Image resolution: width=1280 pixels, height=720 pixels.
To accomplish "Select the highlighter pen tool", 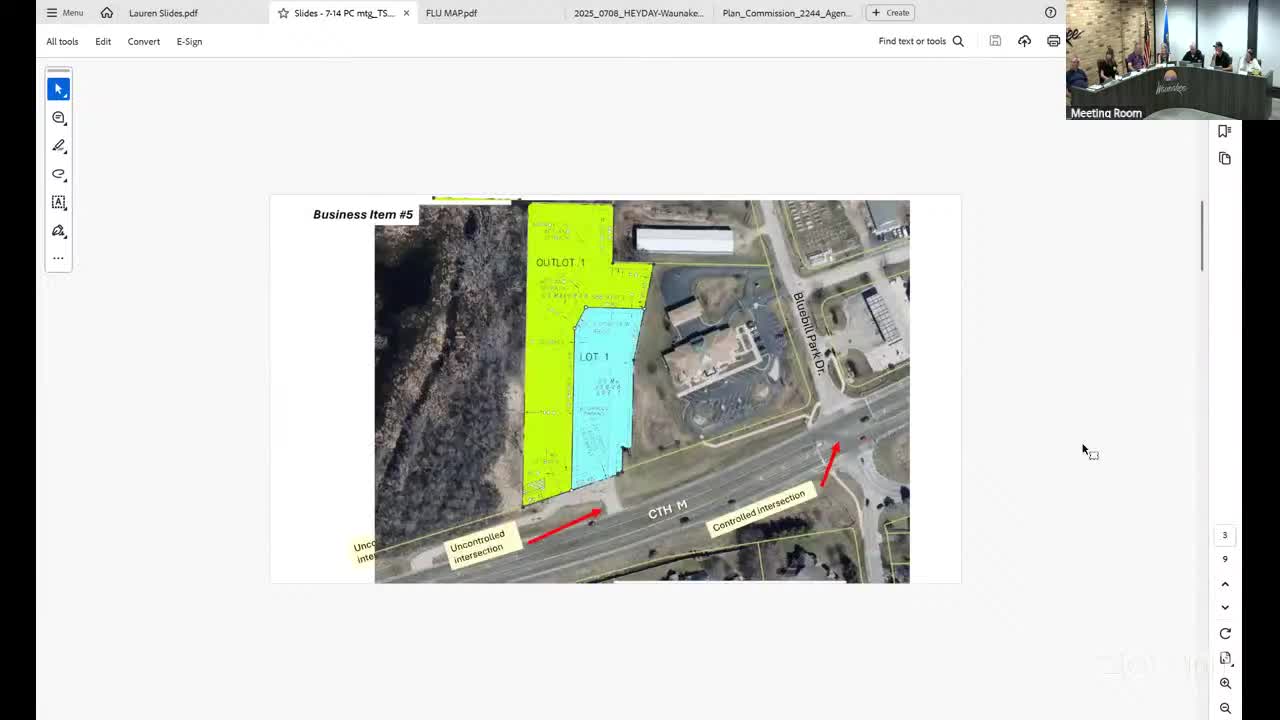I will (x=58, y=146).
